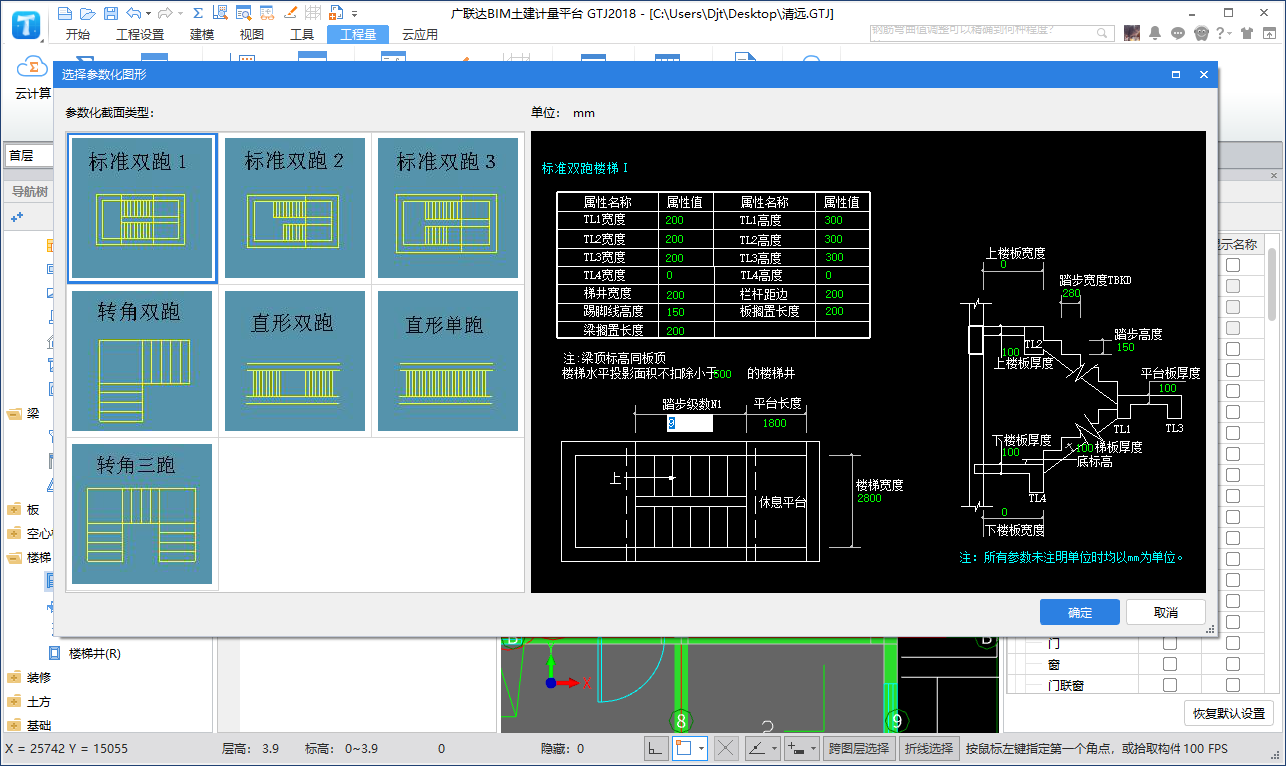Click the user avatar picture
Viewport: 1286px width, 766px height.
pyautogui.click(x=1132, y=33)
